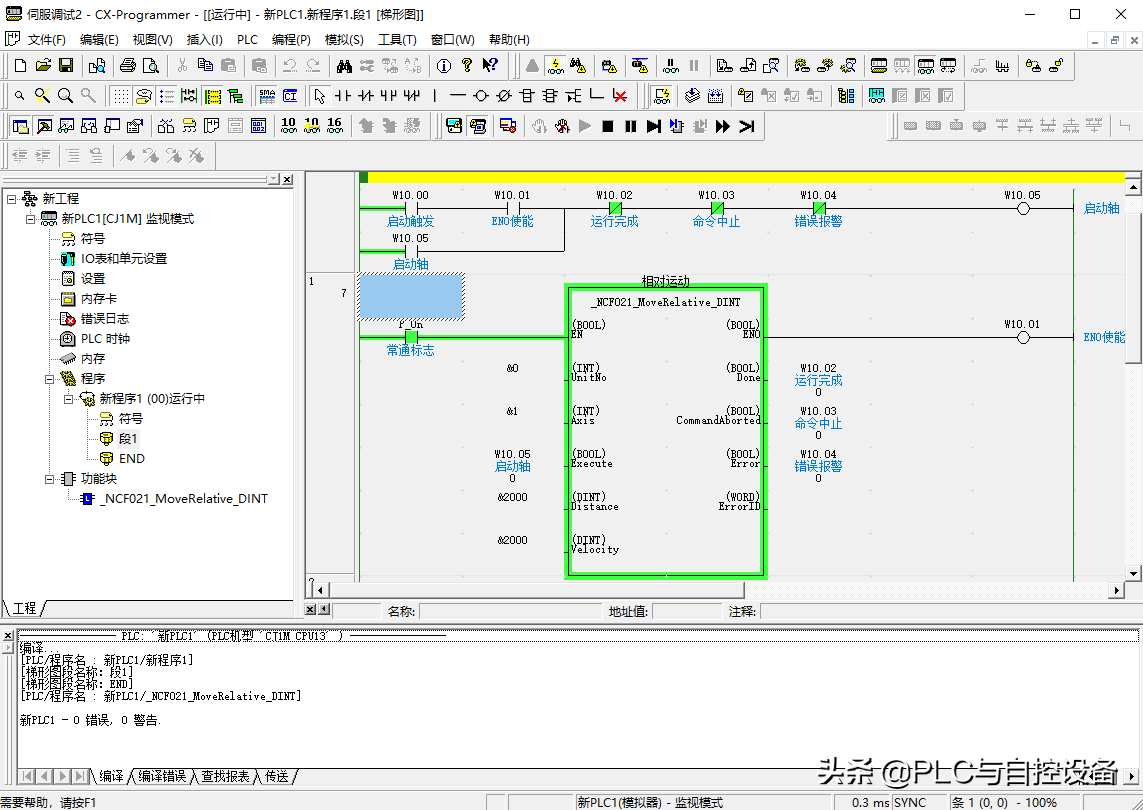Collapse the 新工程 root tree node
This screenshot has width=1143, height=810.
click(x=12, y=199)
